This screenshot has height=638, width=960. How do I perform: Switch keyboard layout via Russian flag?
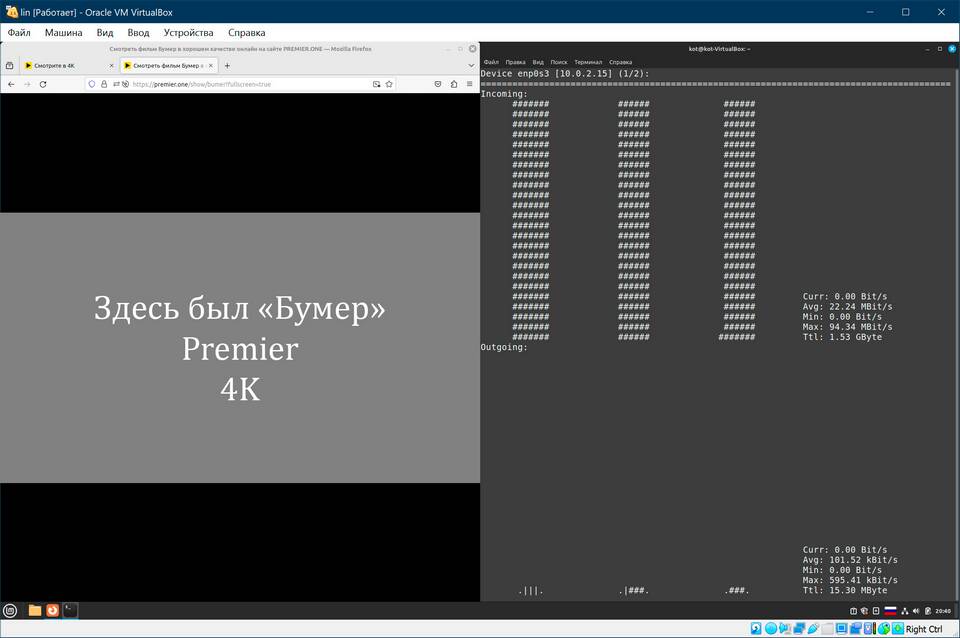(x=891, y=611)
